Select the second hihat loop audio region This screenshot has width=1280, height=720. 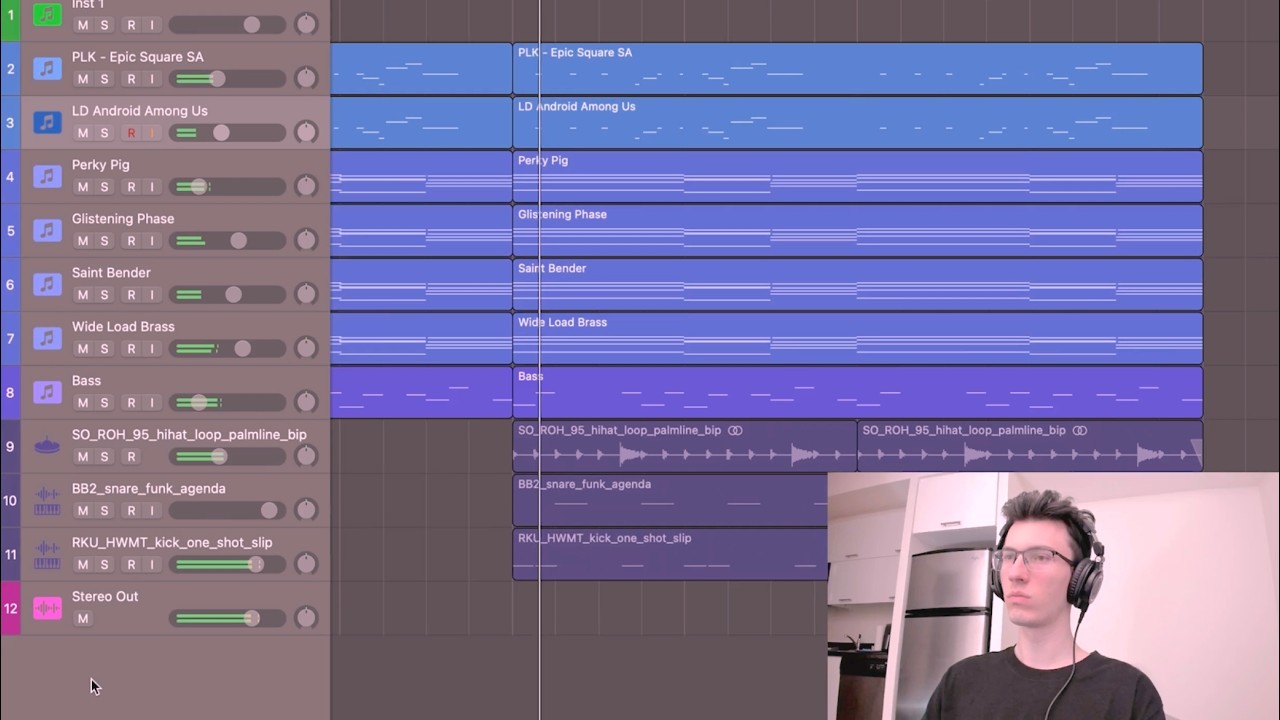tap(1030, 447)
